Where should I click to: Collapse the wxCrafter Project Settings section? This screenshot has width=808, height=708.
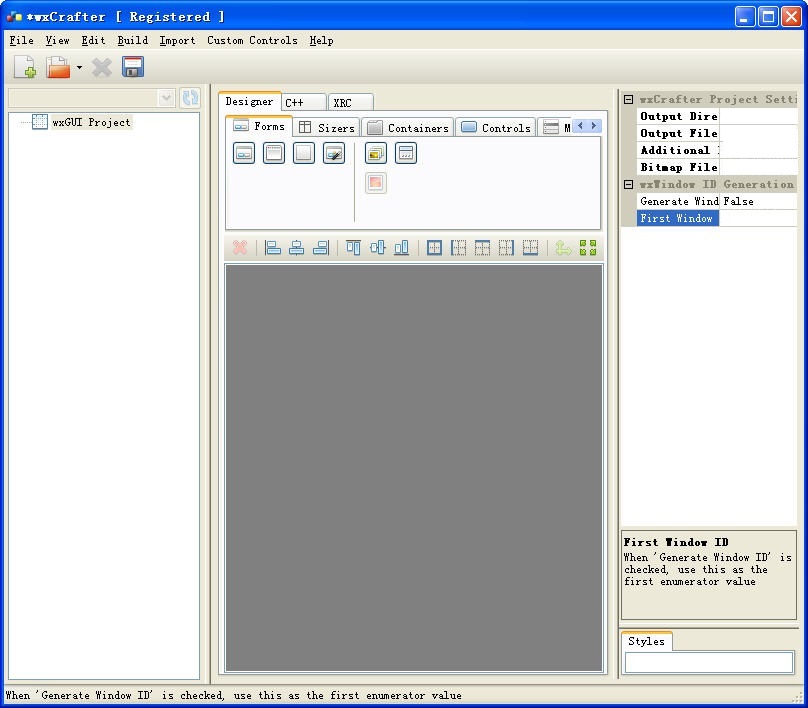[628, 100]
